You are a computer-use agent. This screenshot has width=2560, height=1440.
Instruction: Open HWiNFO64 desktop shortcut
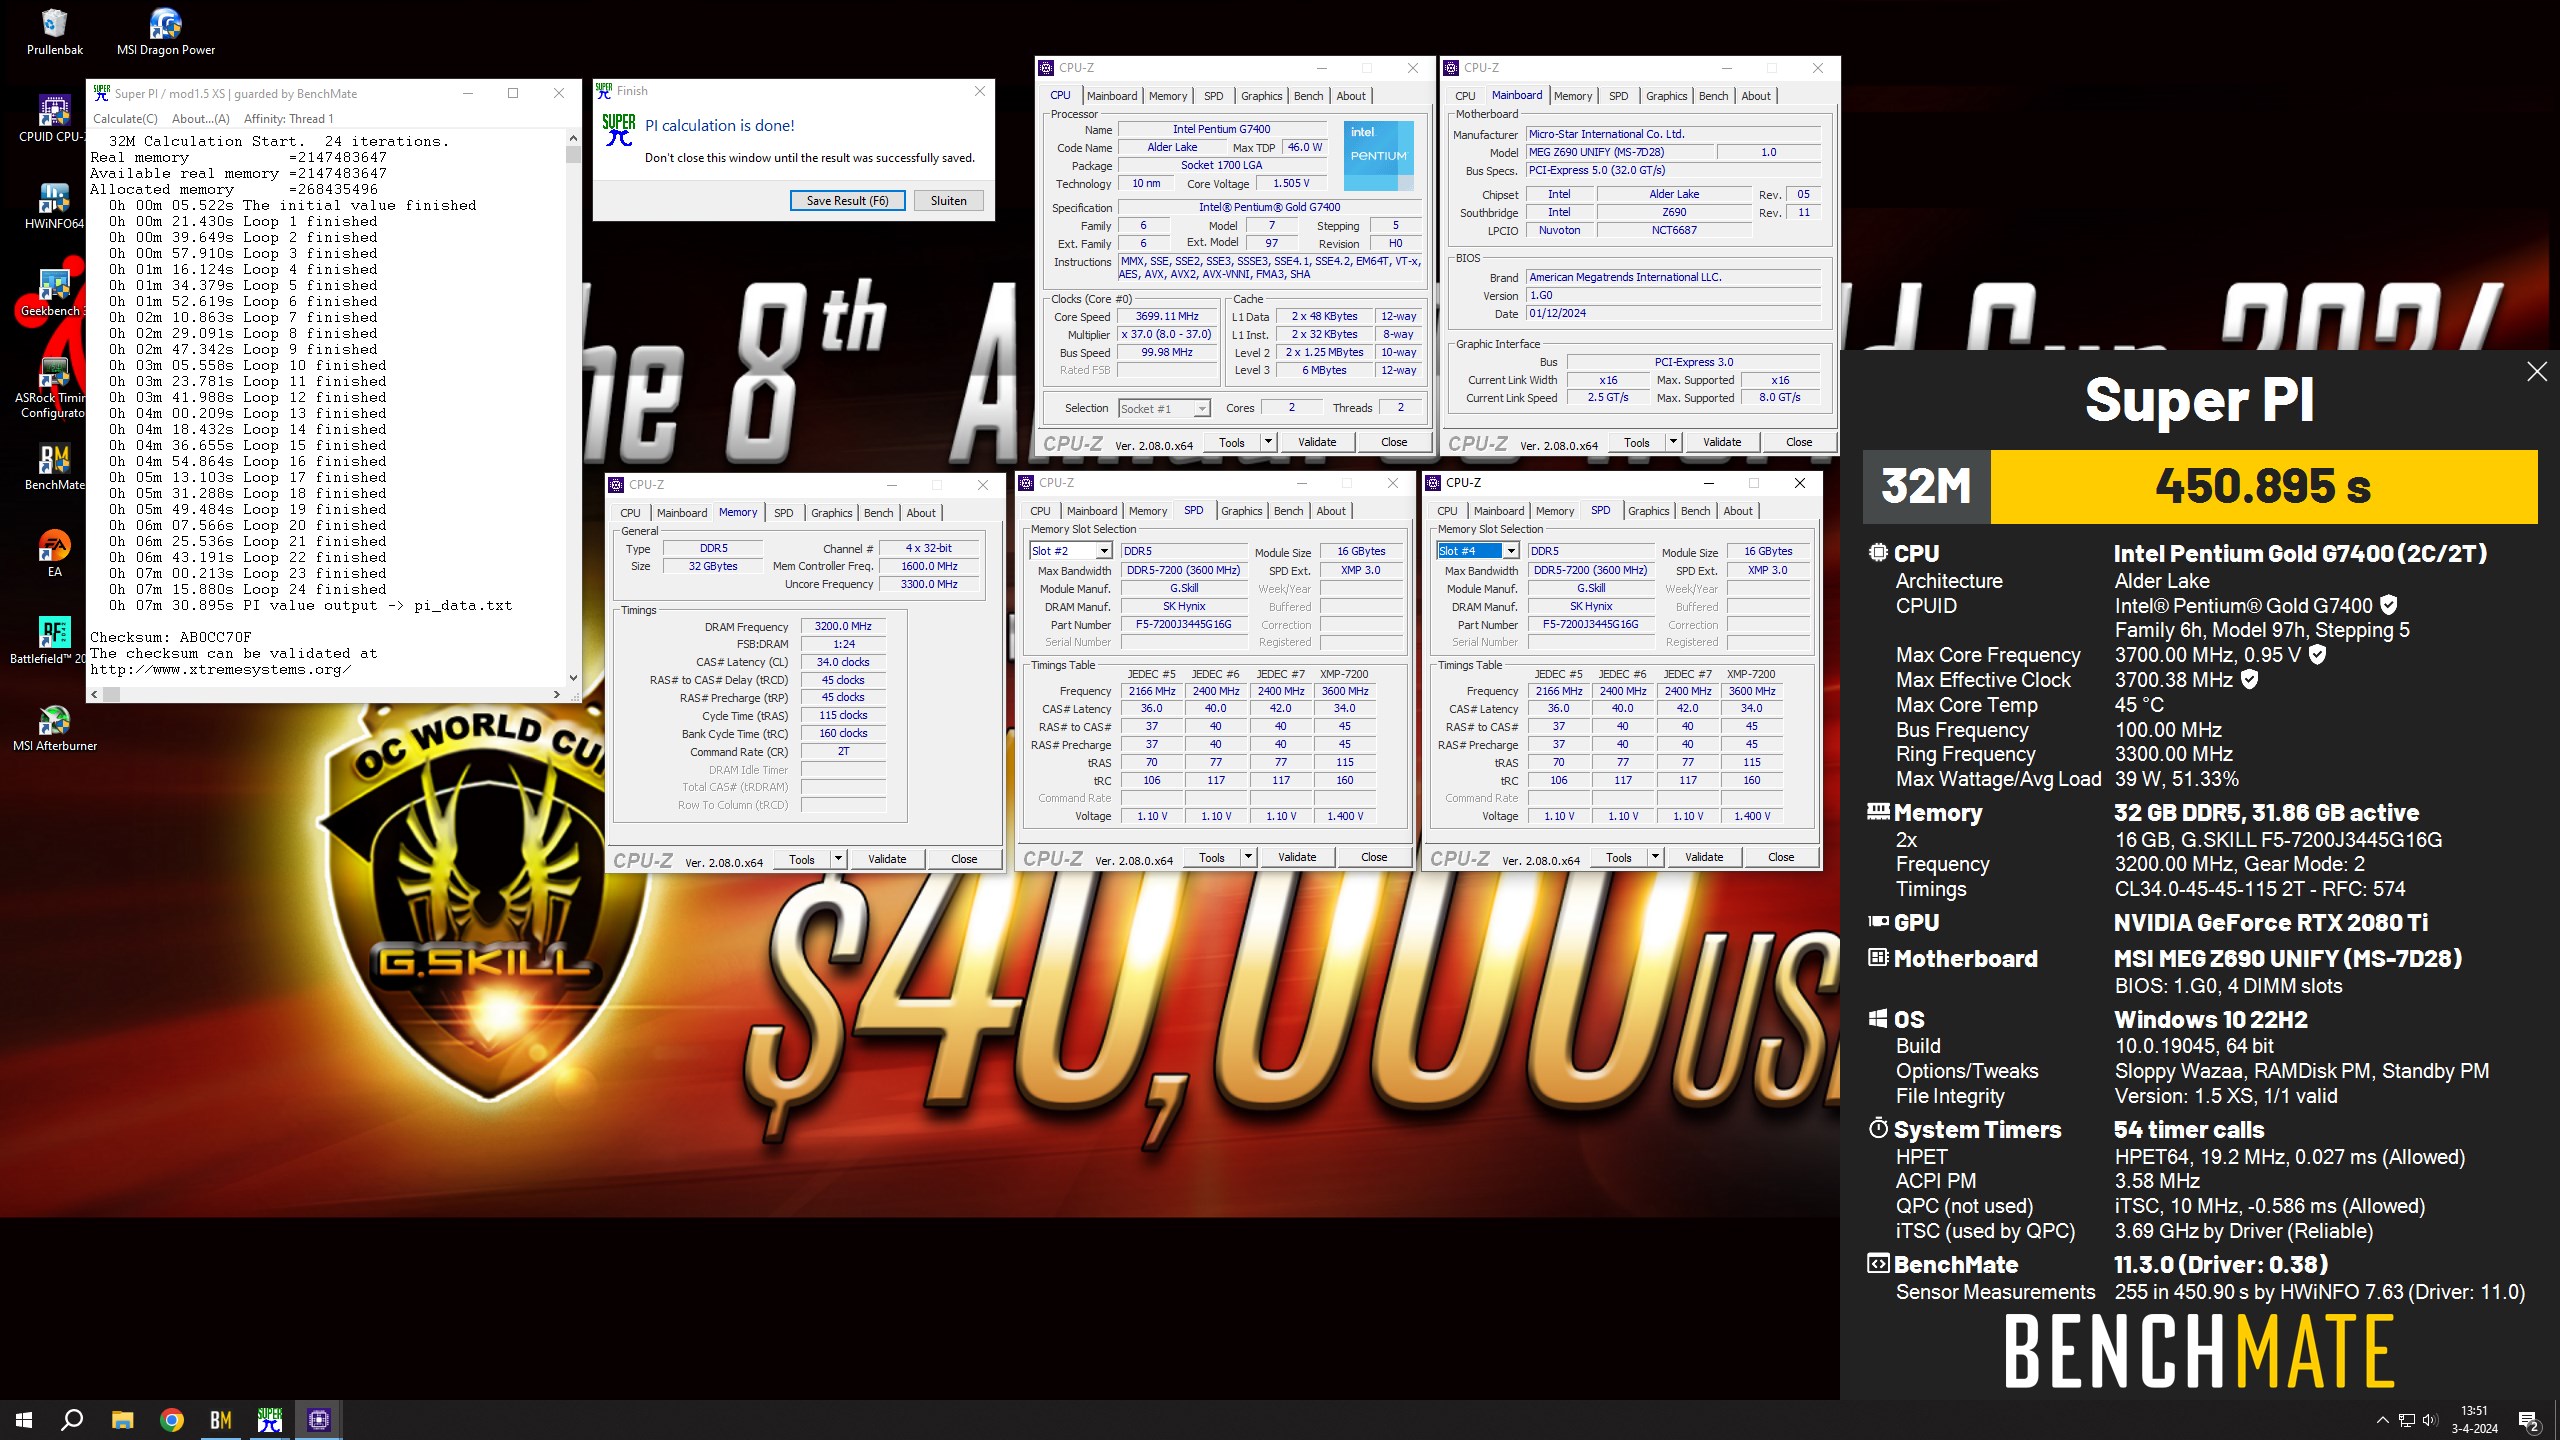pyautogui.click(x=54, y=205)
